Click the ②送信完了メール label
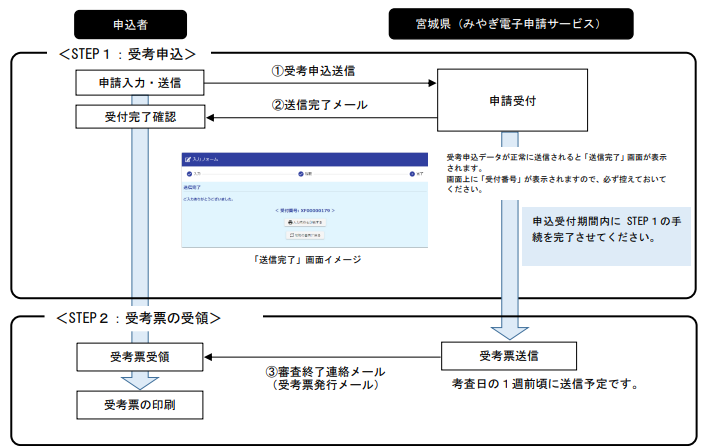This screenshot has height=447, width=706. (319, 105)
